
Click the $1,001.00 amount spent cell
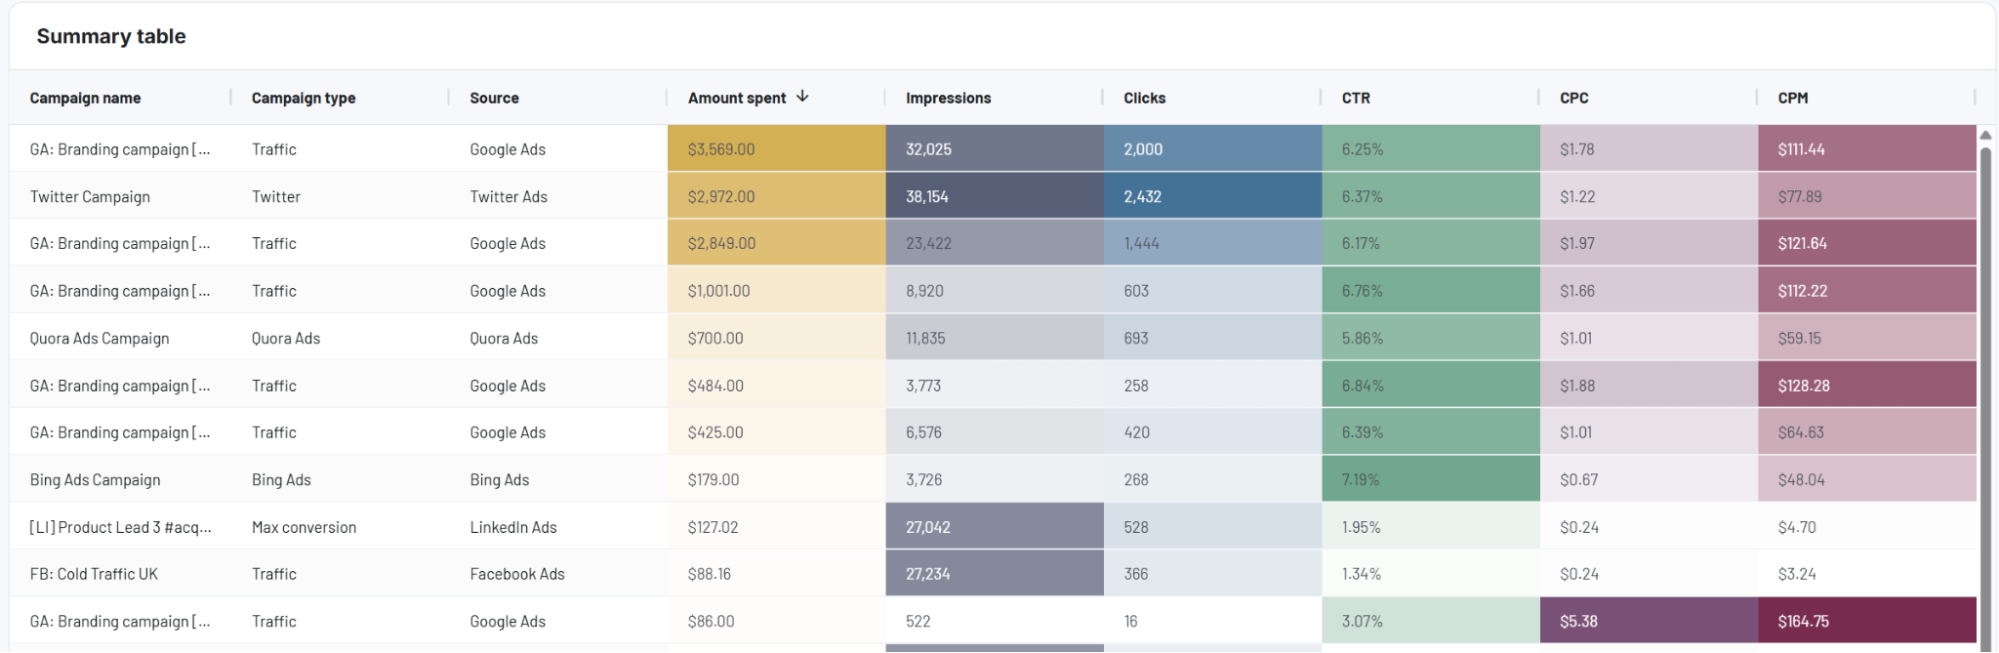pyautogui.click(x=777, y=291)
